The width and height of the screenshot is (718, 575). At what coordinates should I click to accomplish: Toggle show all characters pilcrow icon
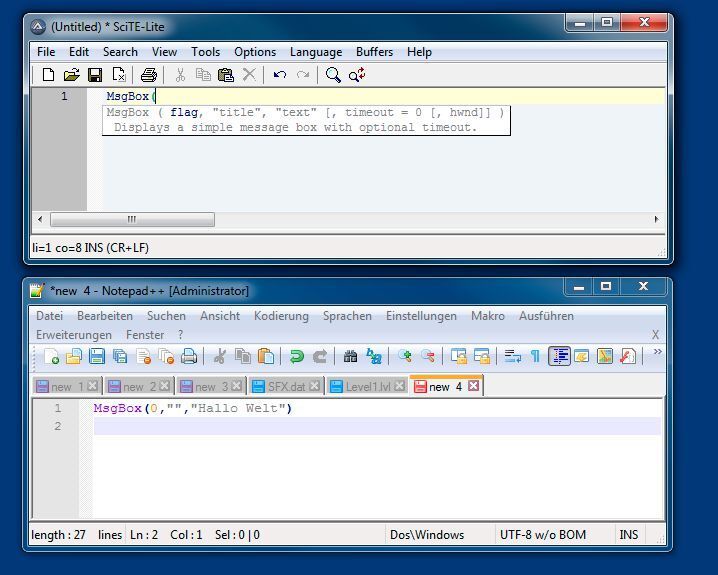coord(535,356)
